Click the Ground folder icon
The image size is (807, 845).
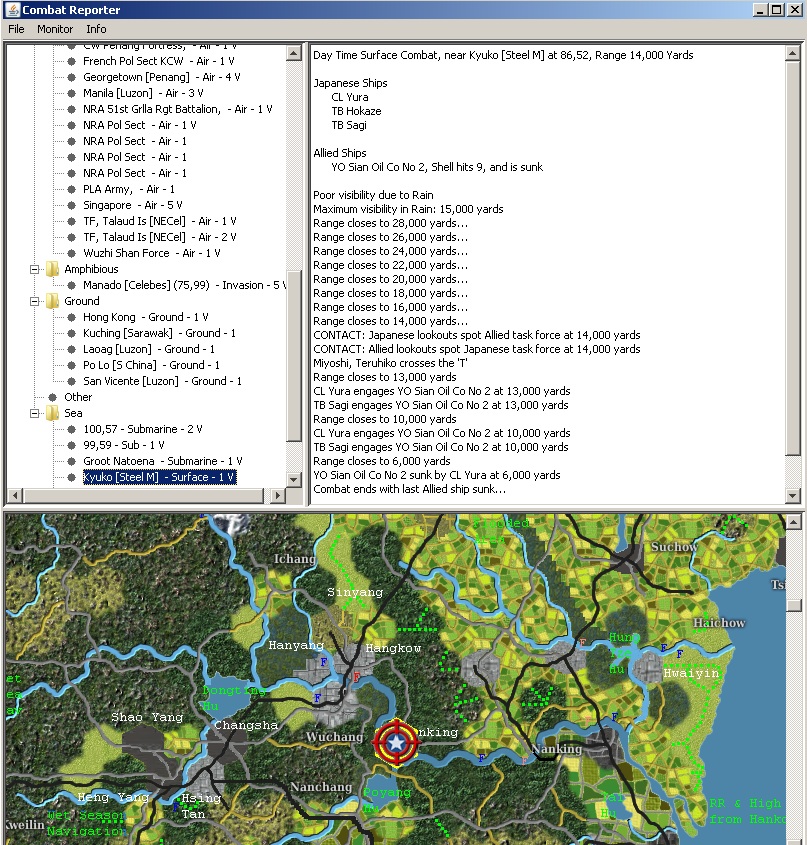tap(52, 301)
